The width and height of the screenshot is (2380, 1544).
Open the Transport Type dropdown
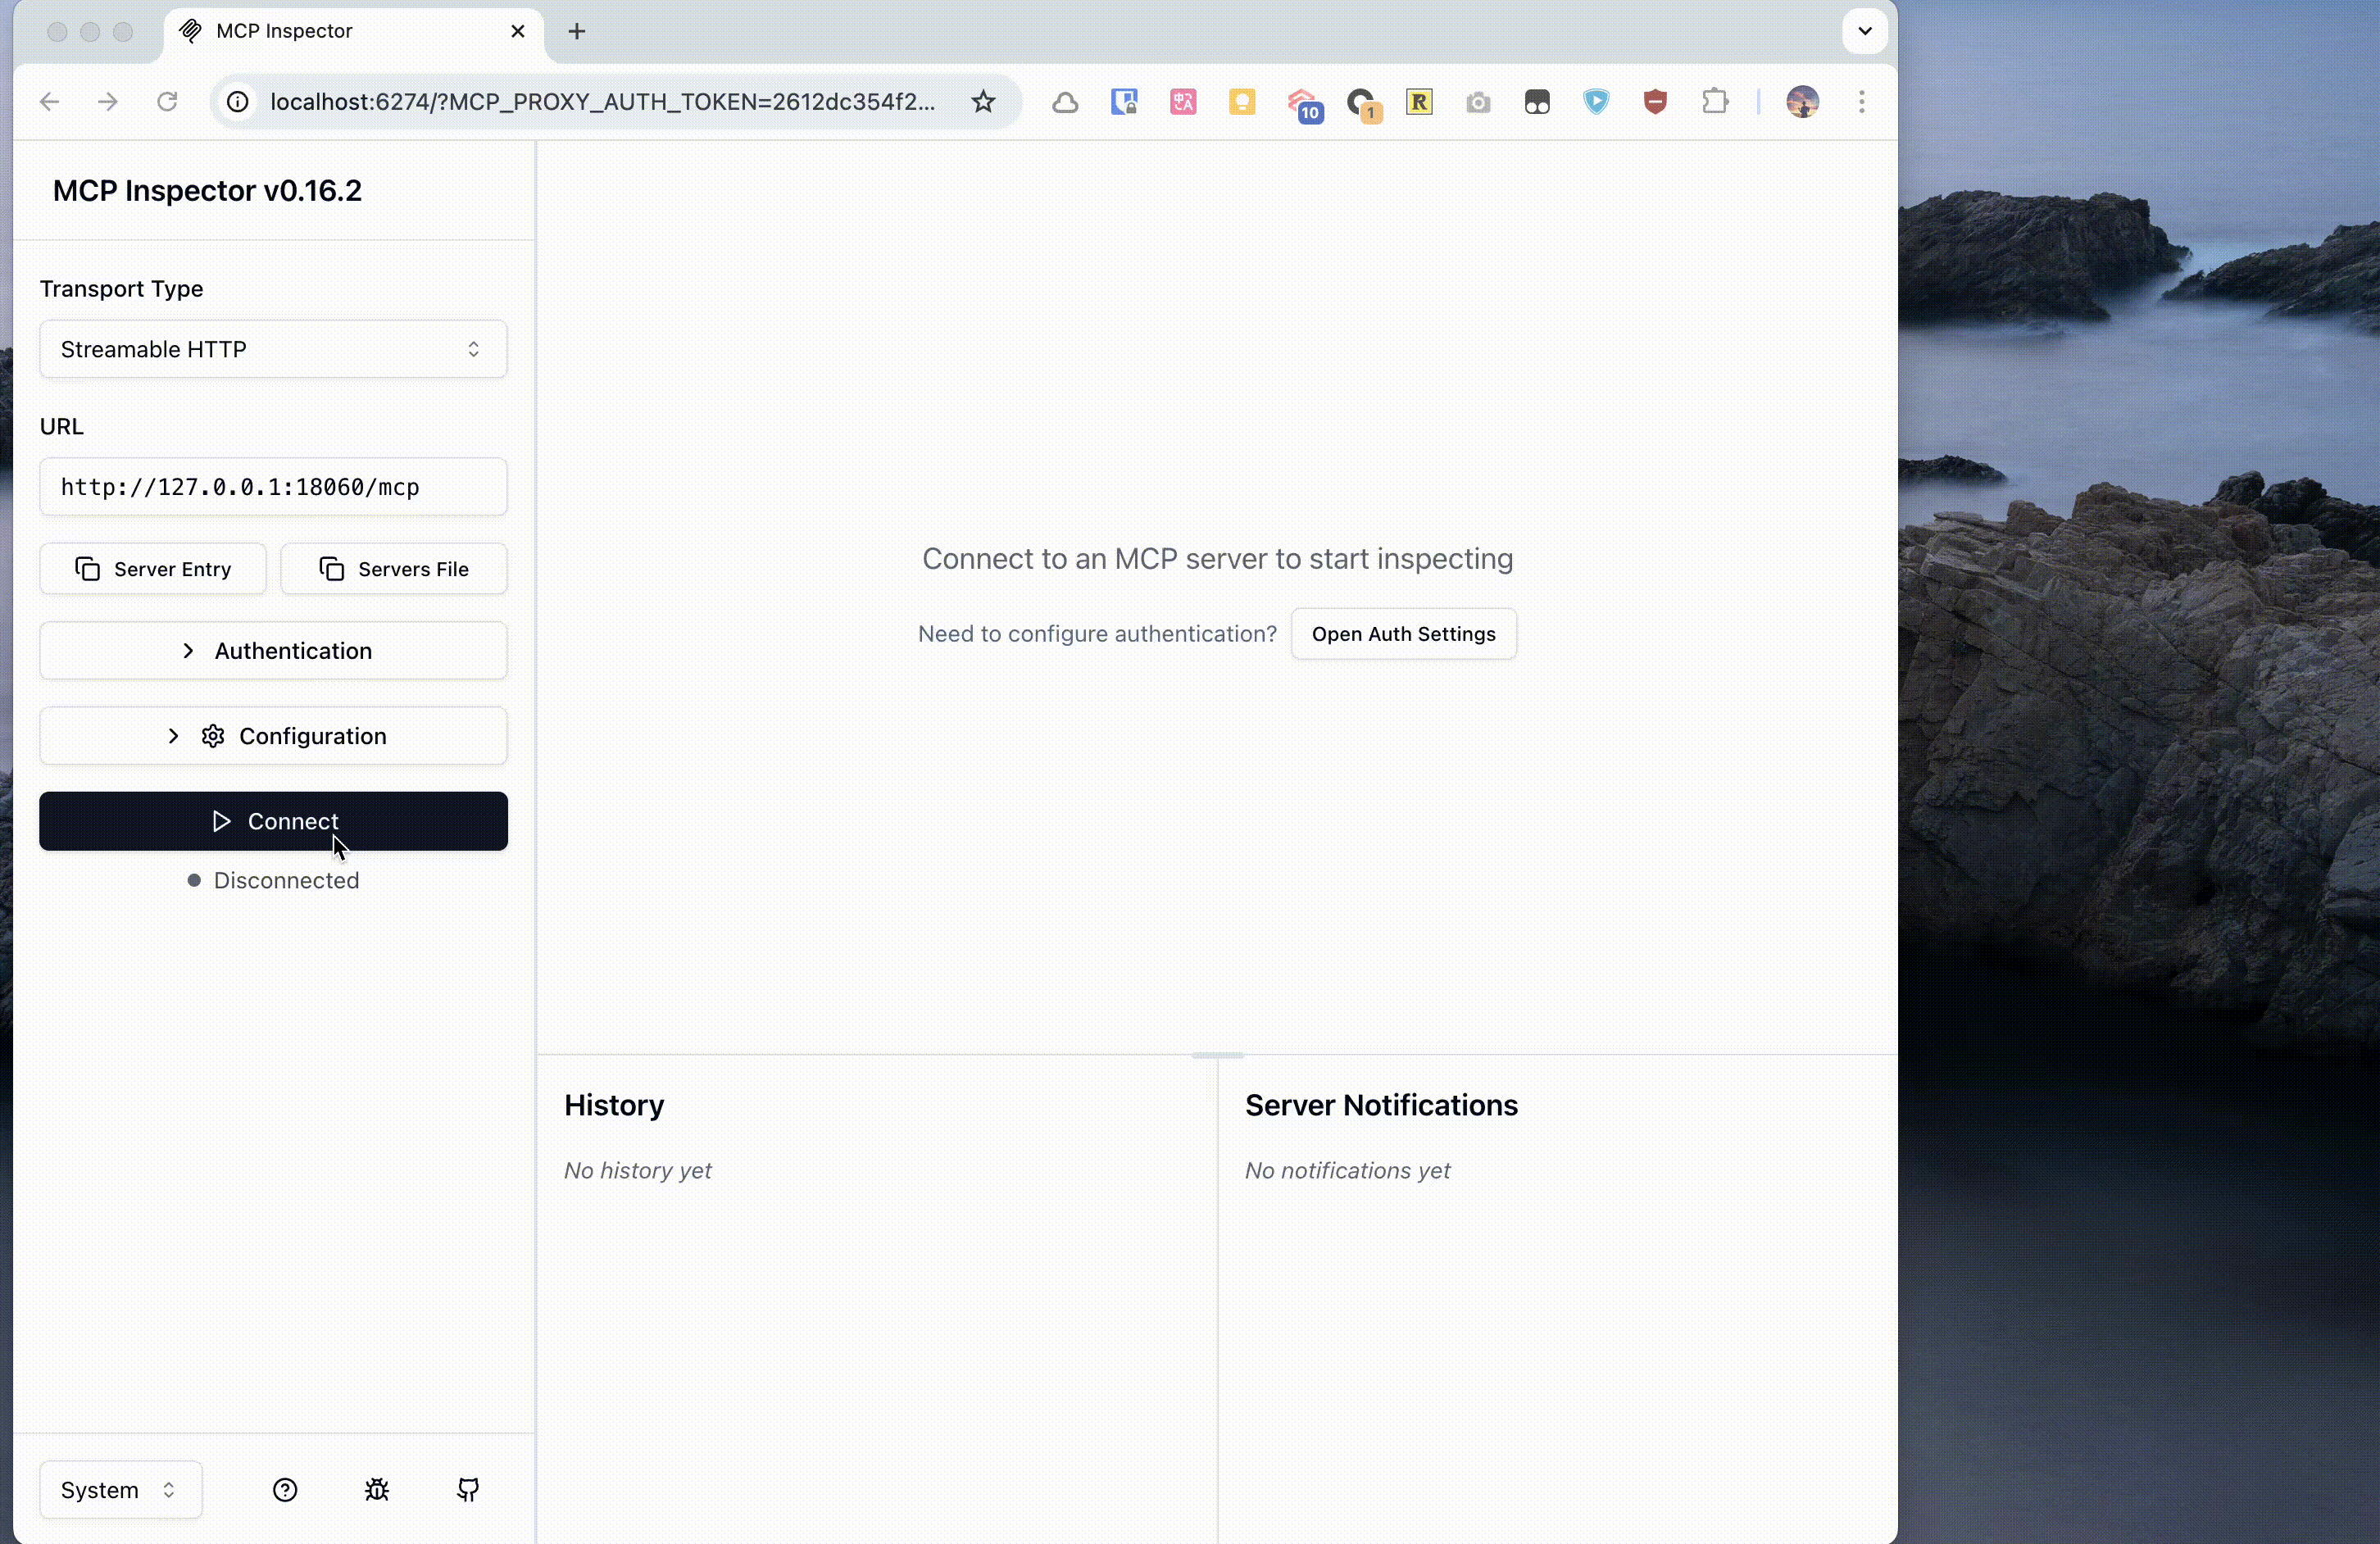coord(273,349)
